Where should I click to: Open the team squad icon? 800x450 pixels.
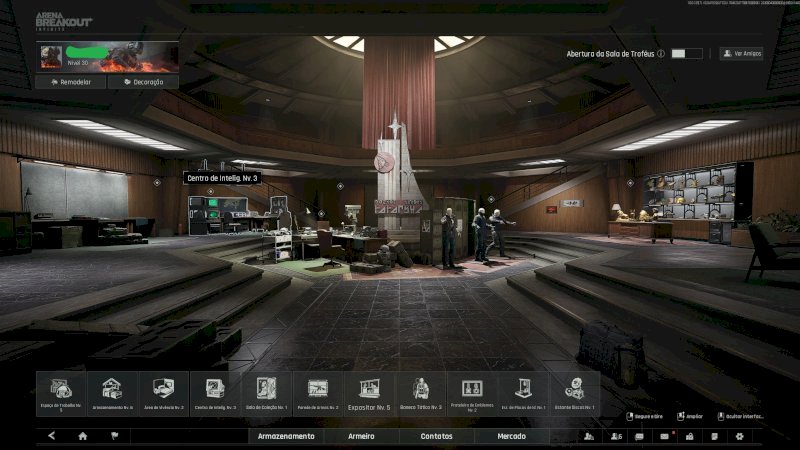[x=589, y=436]
